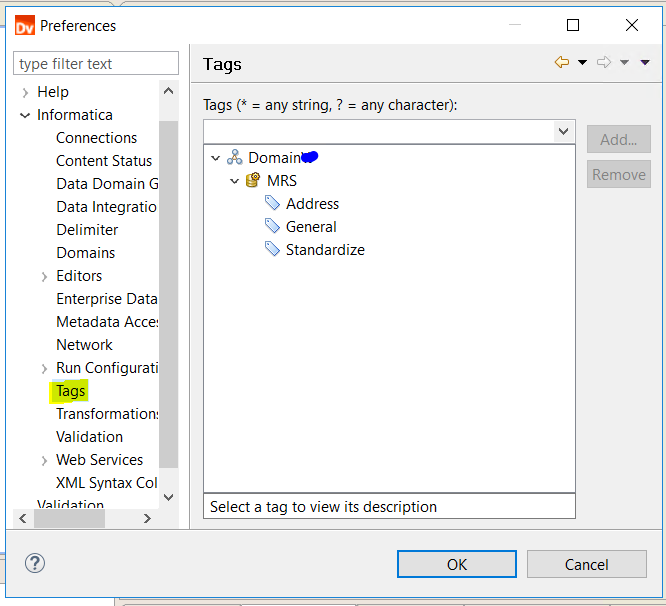Screen dimensions: 666x606
Task: Close the Preferences dialog
Action: pos(632,25)
